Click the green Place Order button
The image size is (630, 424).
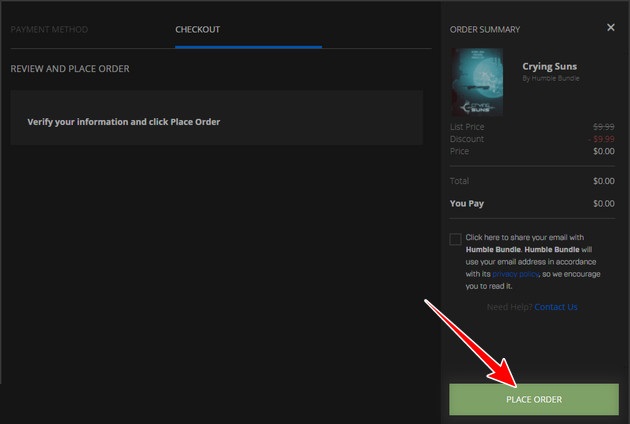[x=534, y=399]
